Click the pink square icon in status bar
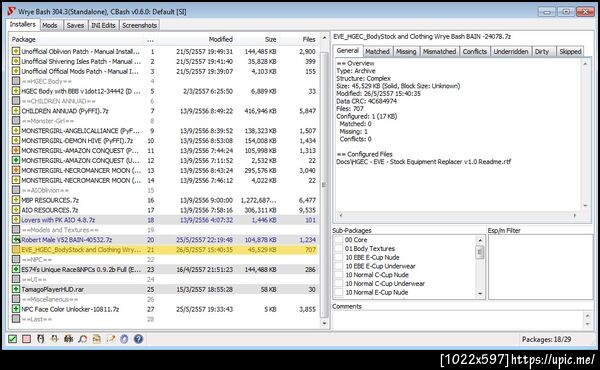 (x=26, y=339)
